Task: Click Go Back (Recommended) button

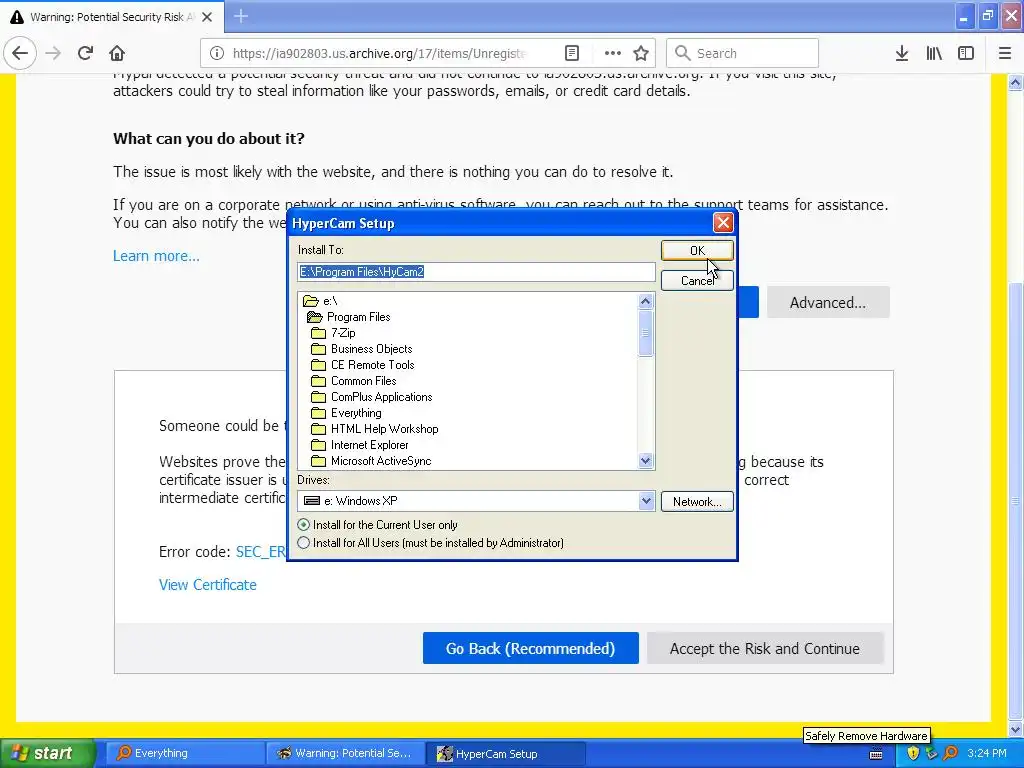Action: 530,648
